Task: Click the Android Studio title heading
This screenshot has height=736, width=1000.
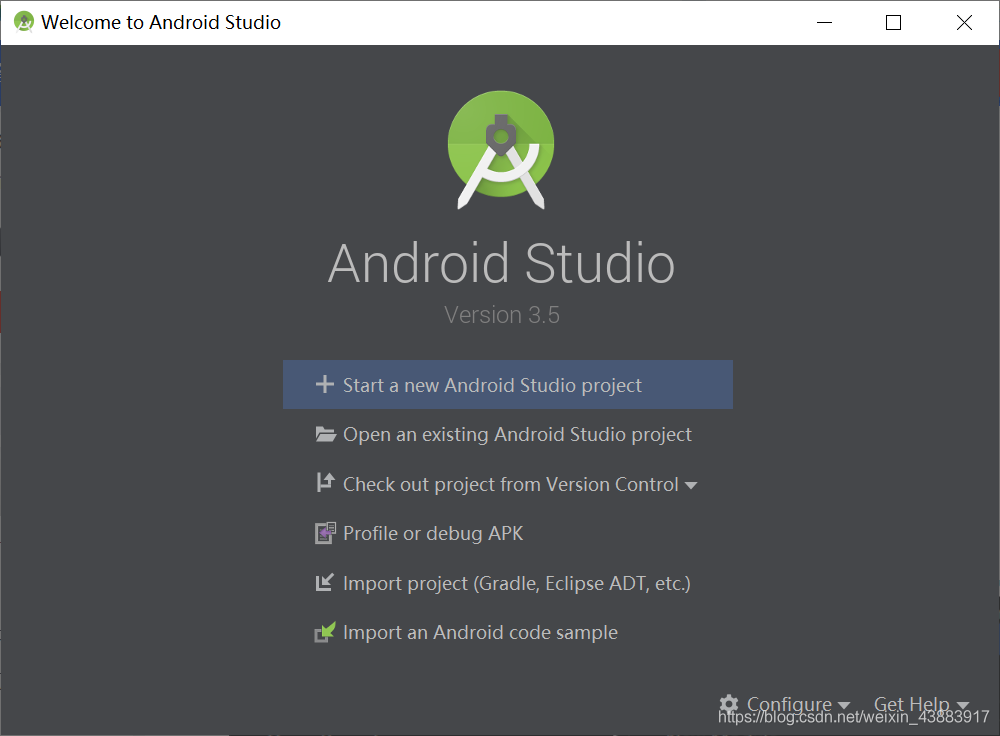Action: pyautogui.click(x=501, y=263)
